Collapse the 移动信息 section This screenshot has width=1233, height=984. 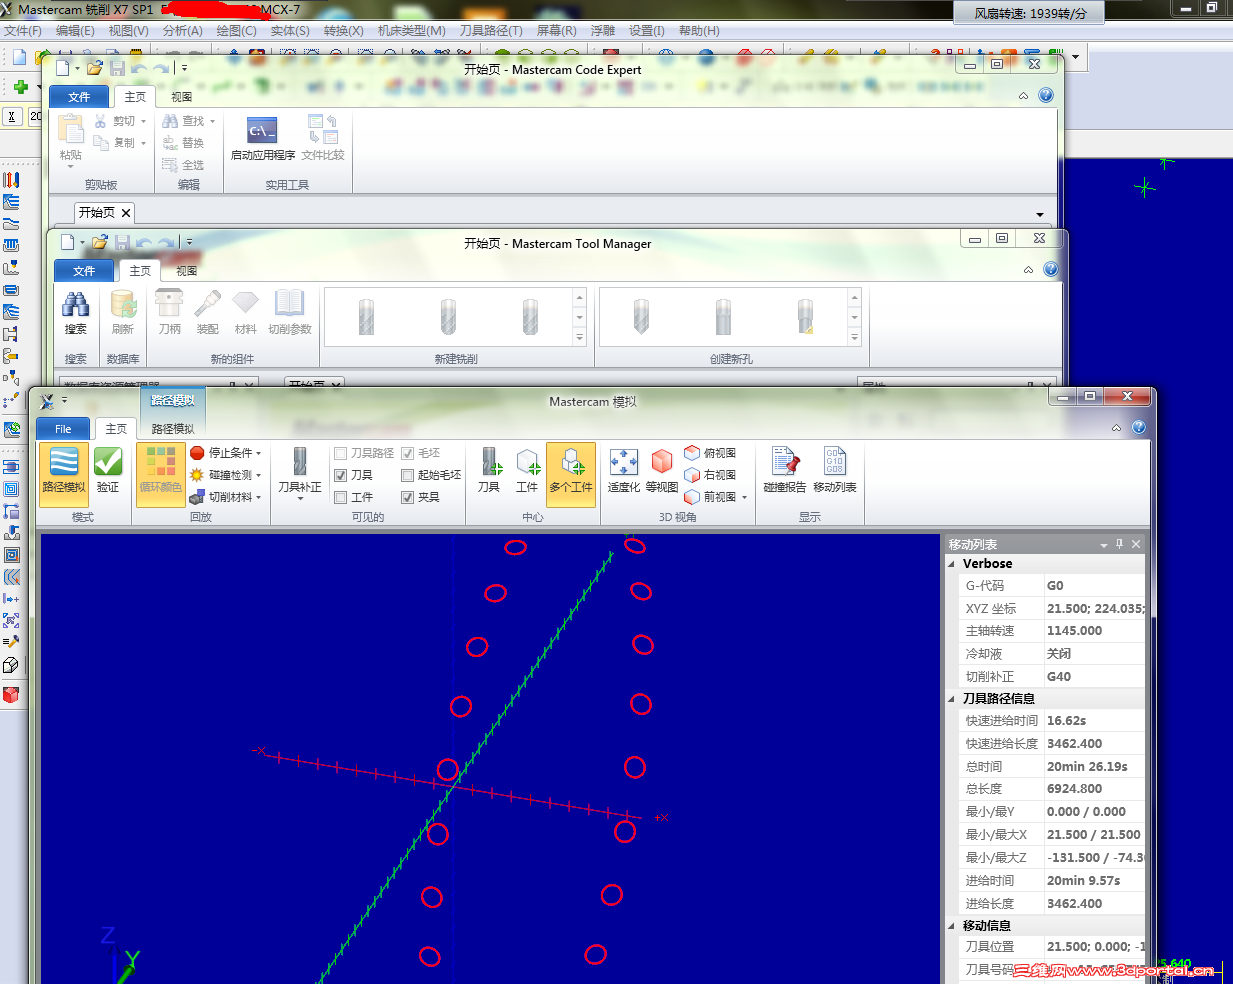point(952,926)
